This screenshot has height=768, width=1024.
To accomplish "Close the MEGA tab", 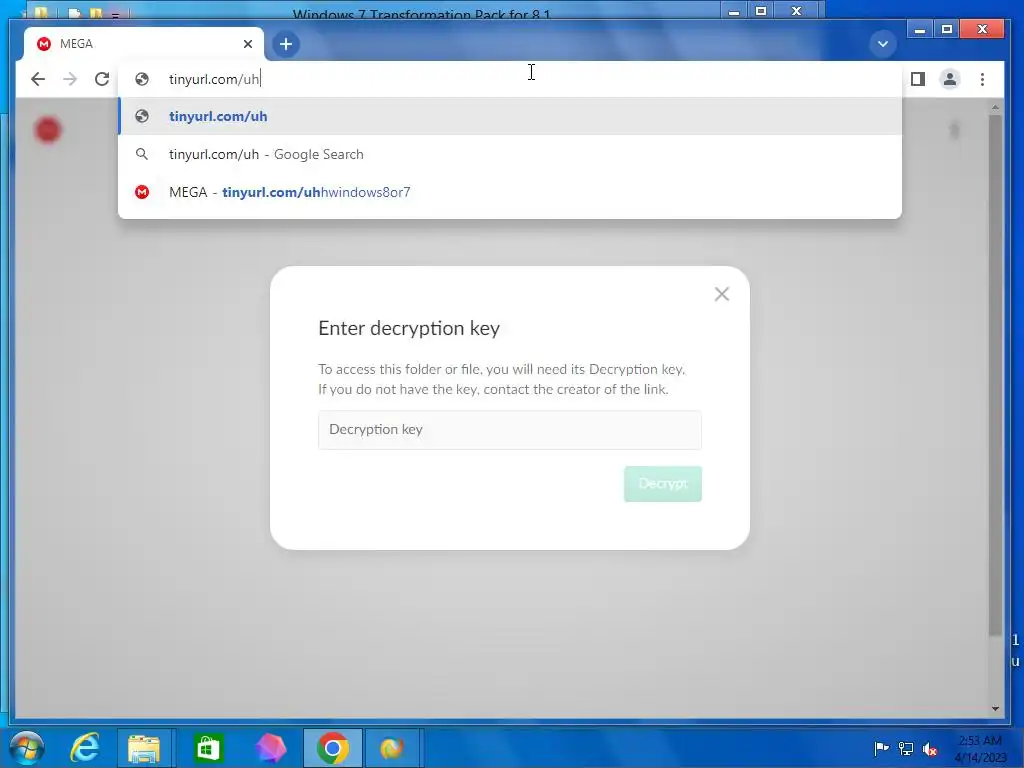I will [x=248, y=44].
